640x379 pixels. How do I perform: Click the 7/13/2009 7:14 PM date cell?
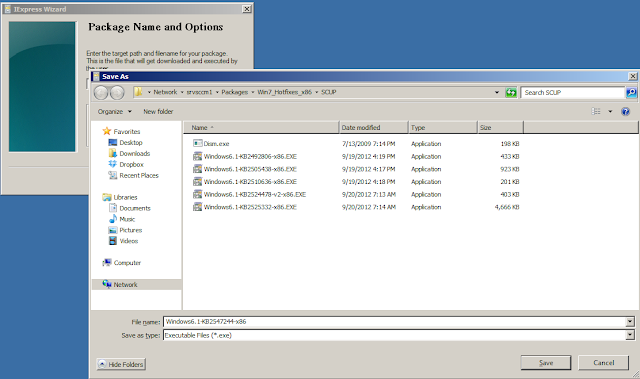(x=369, y=144)
